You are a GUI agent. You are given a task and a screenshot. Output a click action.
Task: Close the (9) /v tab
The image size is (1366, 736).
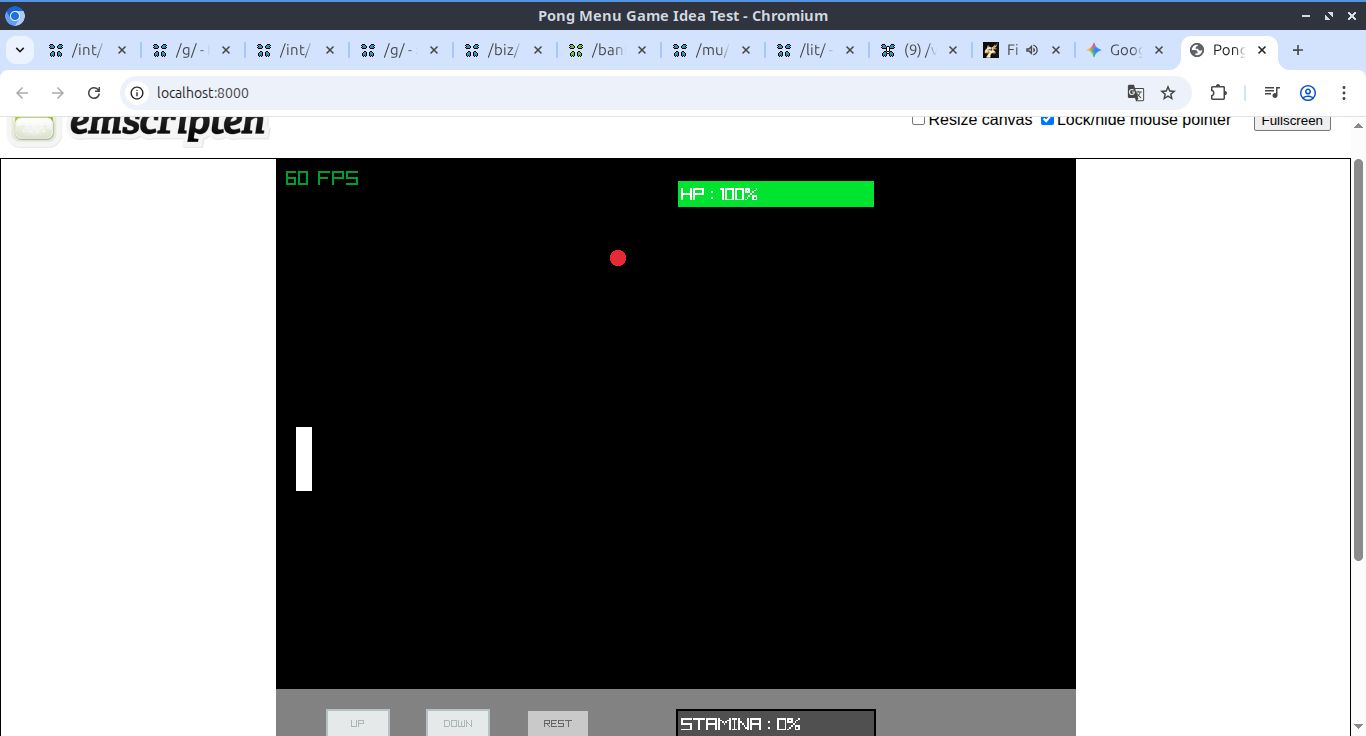[953, 50]
